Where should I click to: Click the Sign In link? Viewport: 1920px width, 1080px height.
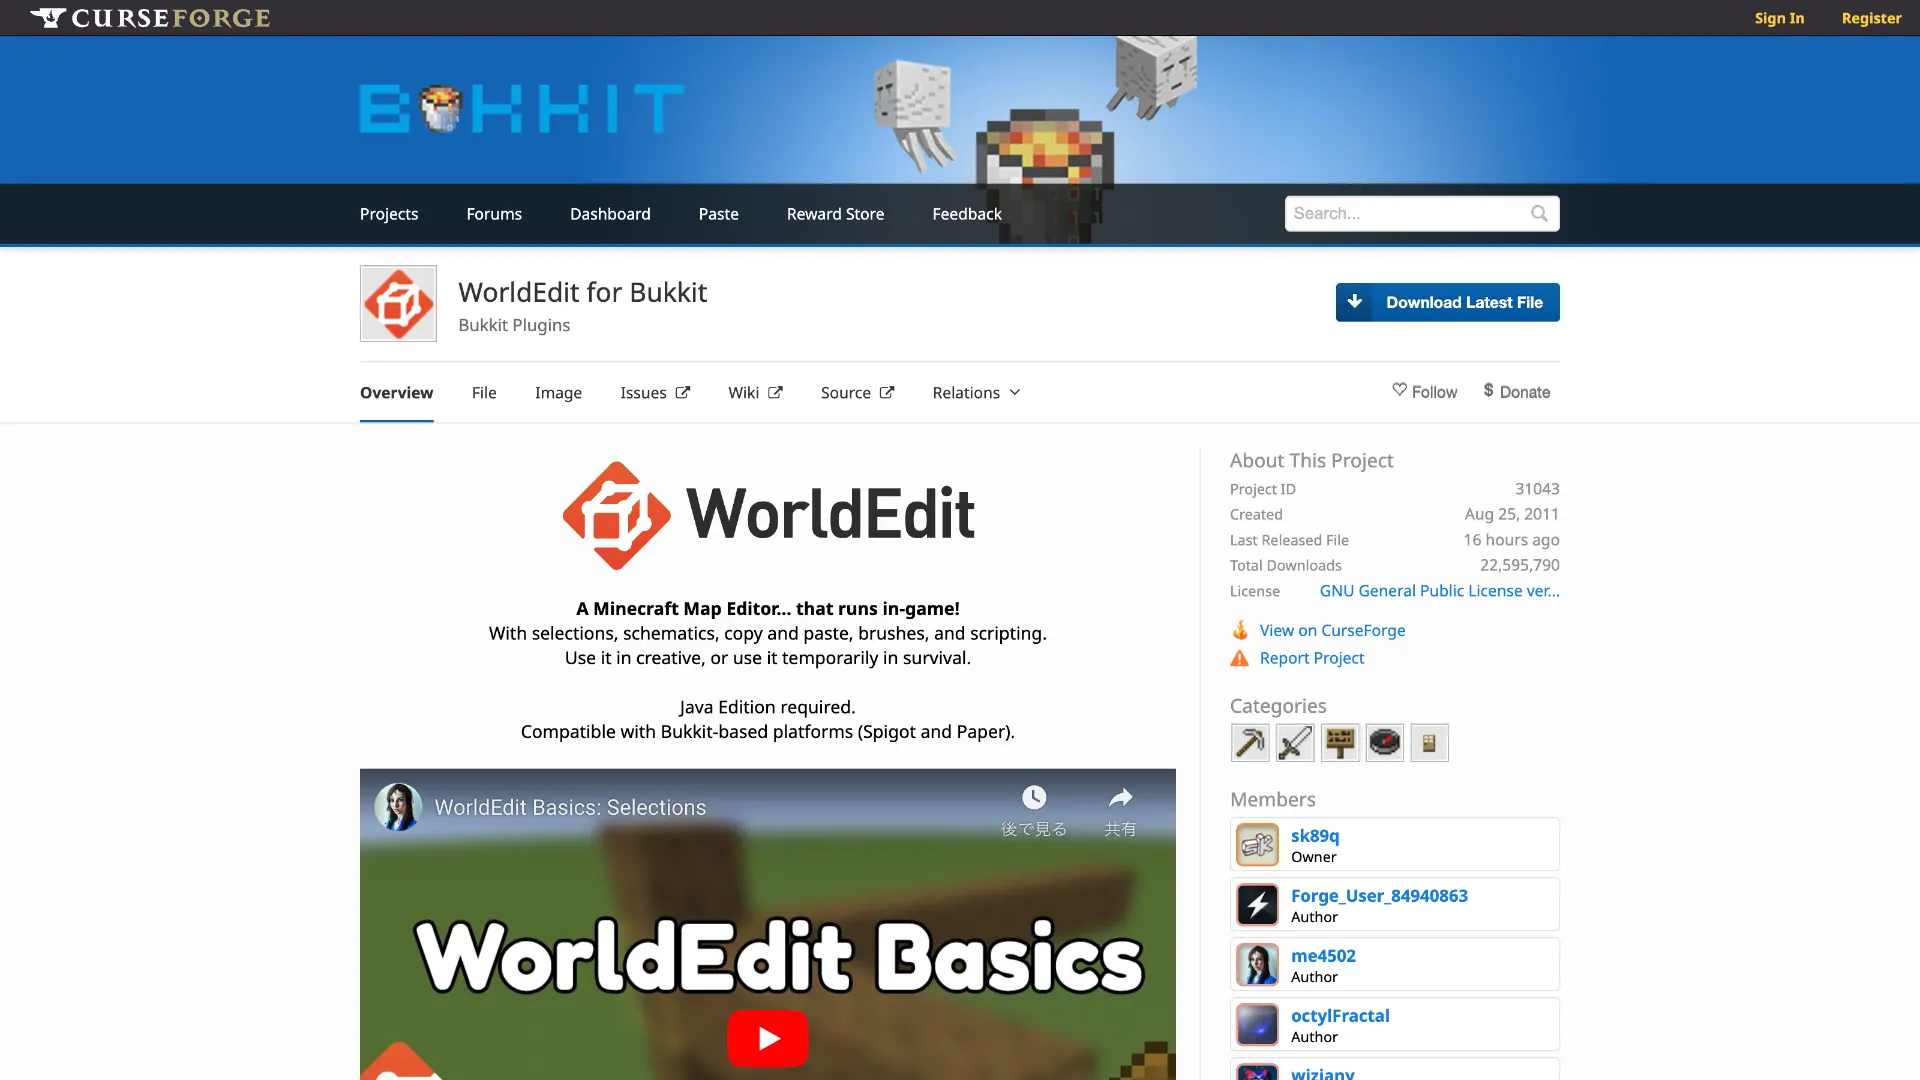1779,18
